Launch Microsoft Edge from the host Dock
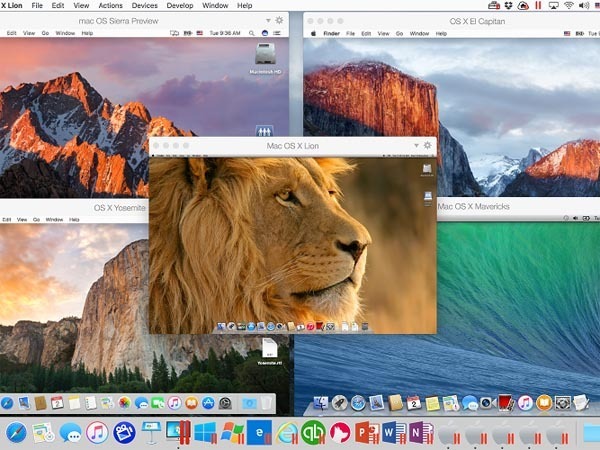Image resolution: width=600 pixels, height=450 pixels. 259,433
